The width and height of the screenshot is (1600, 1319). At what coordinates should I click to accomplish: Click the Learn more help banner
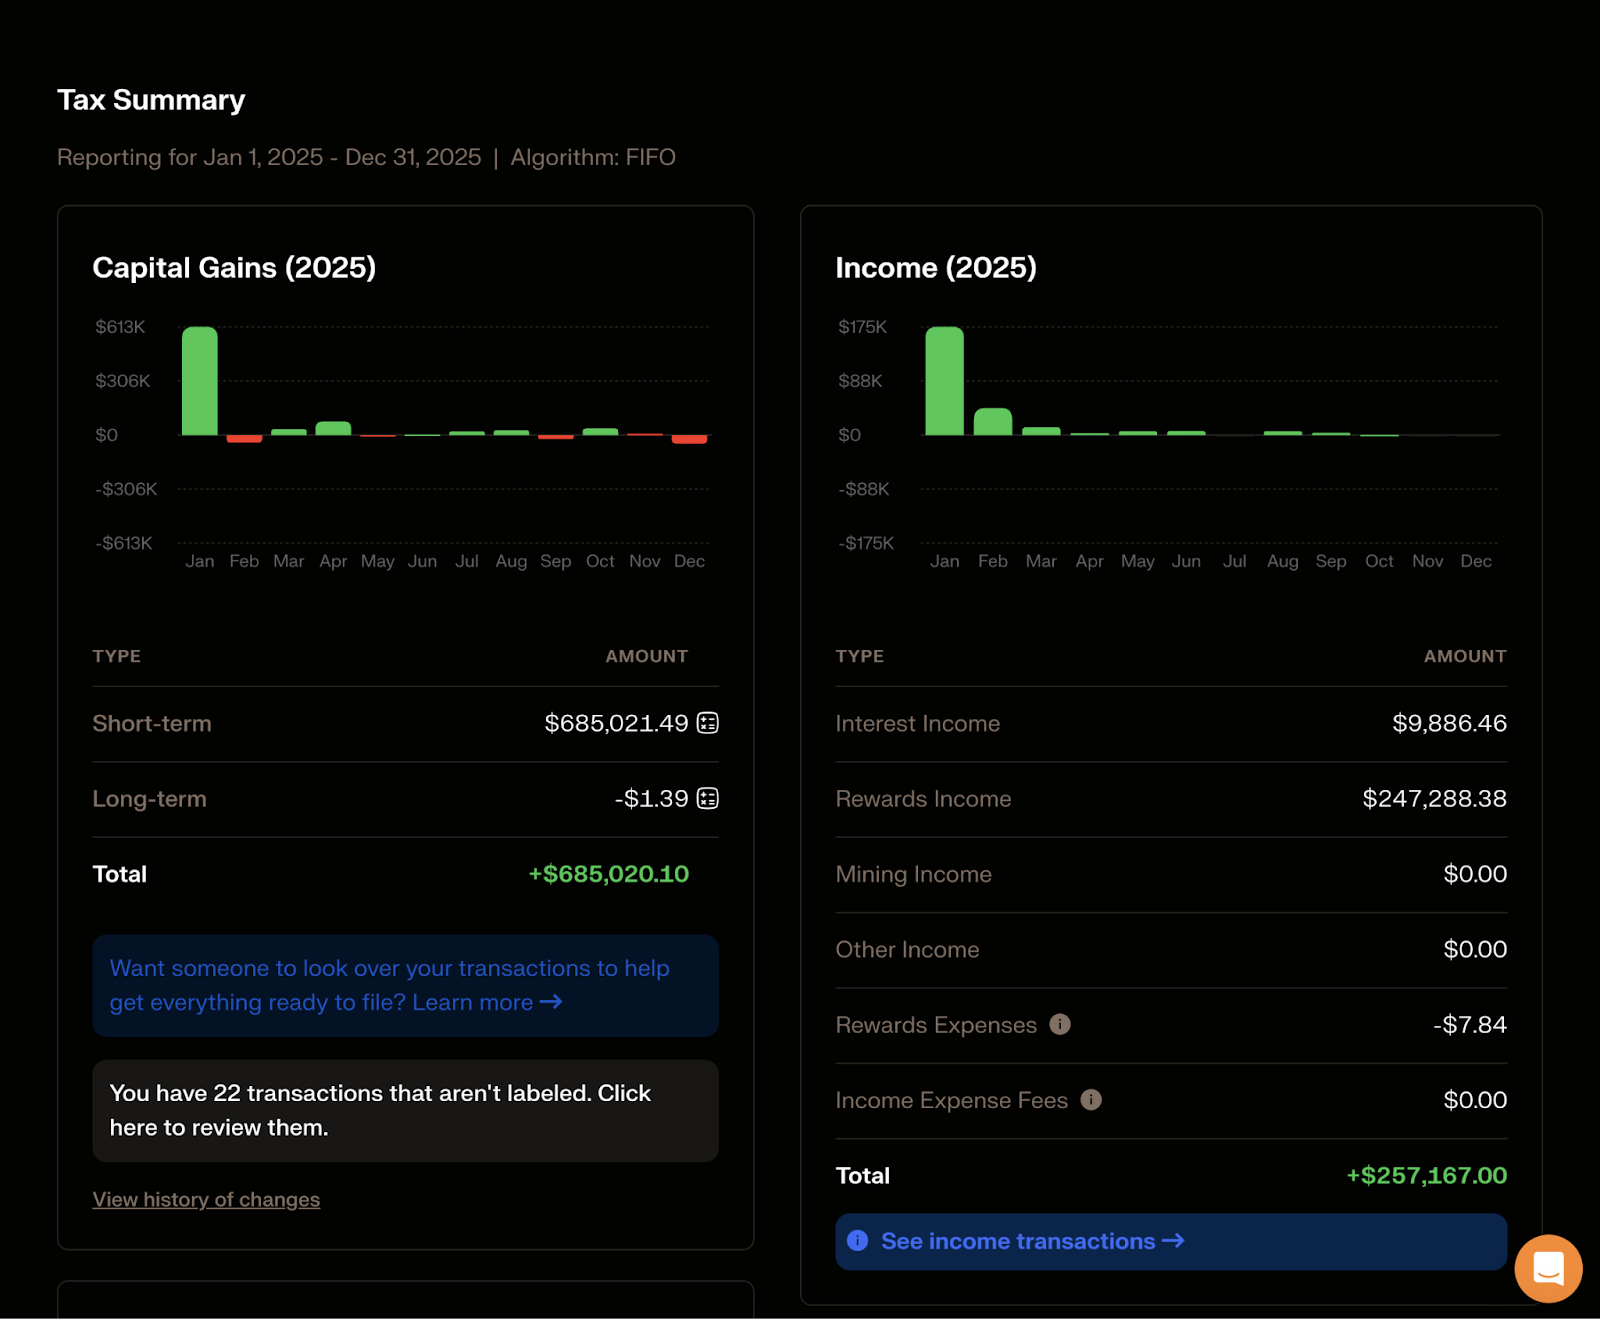[405, 985]
